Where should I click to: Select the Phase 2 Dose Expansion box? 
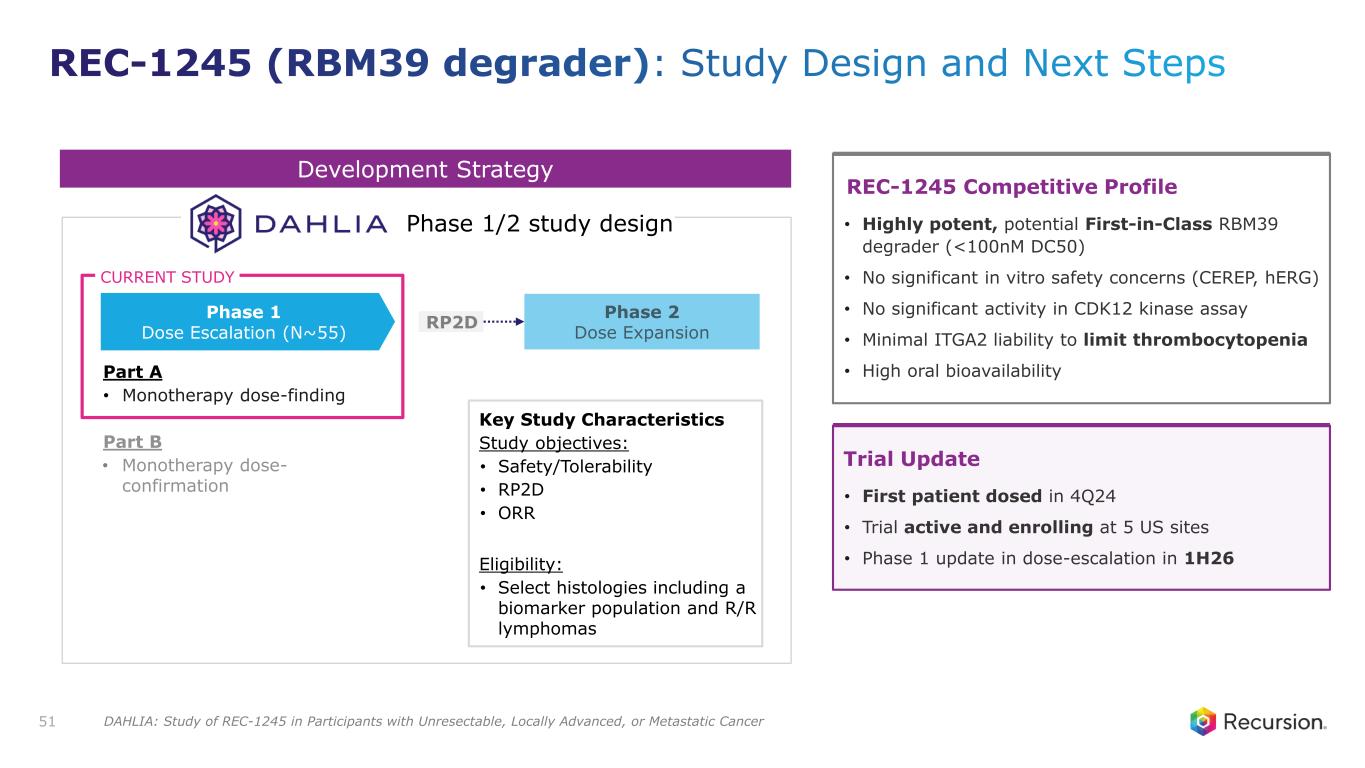pos(641,321)
